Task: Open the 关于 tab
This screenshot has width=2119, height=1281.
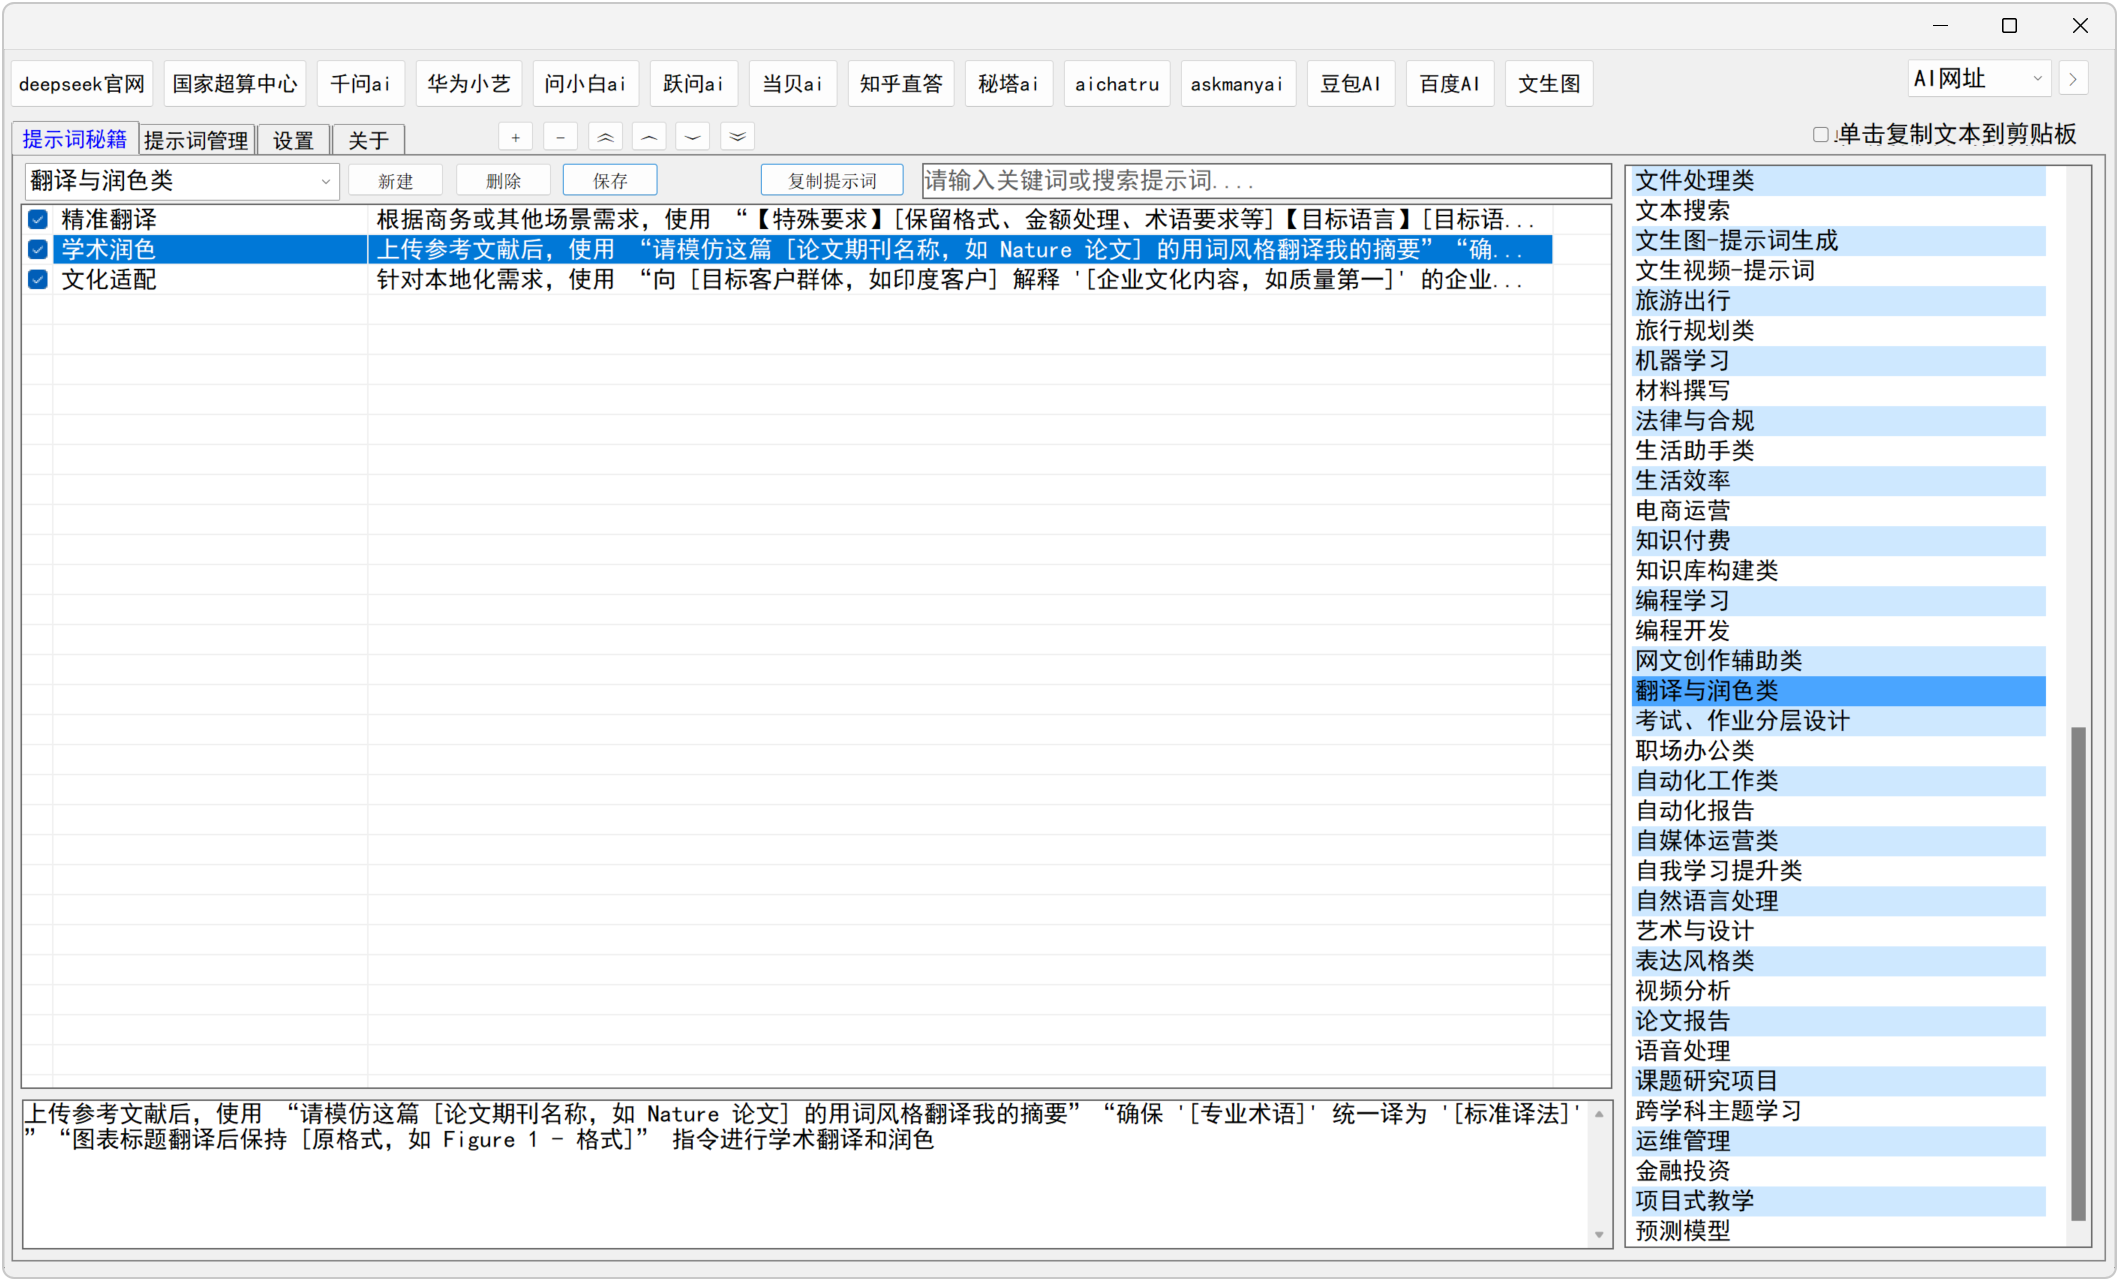Action: click(x=368, y=140)
